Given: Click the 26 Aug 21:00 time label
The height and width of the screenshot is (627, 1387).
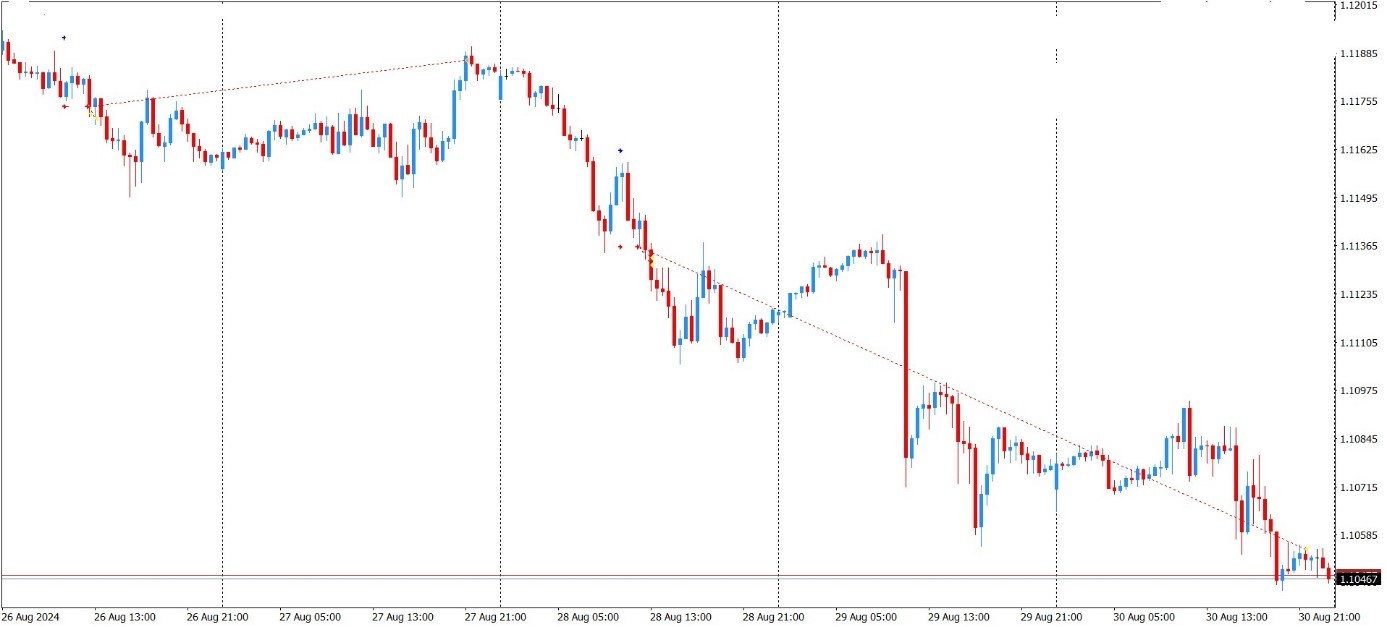Looking at the screenshot, I should 217,617.
